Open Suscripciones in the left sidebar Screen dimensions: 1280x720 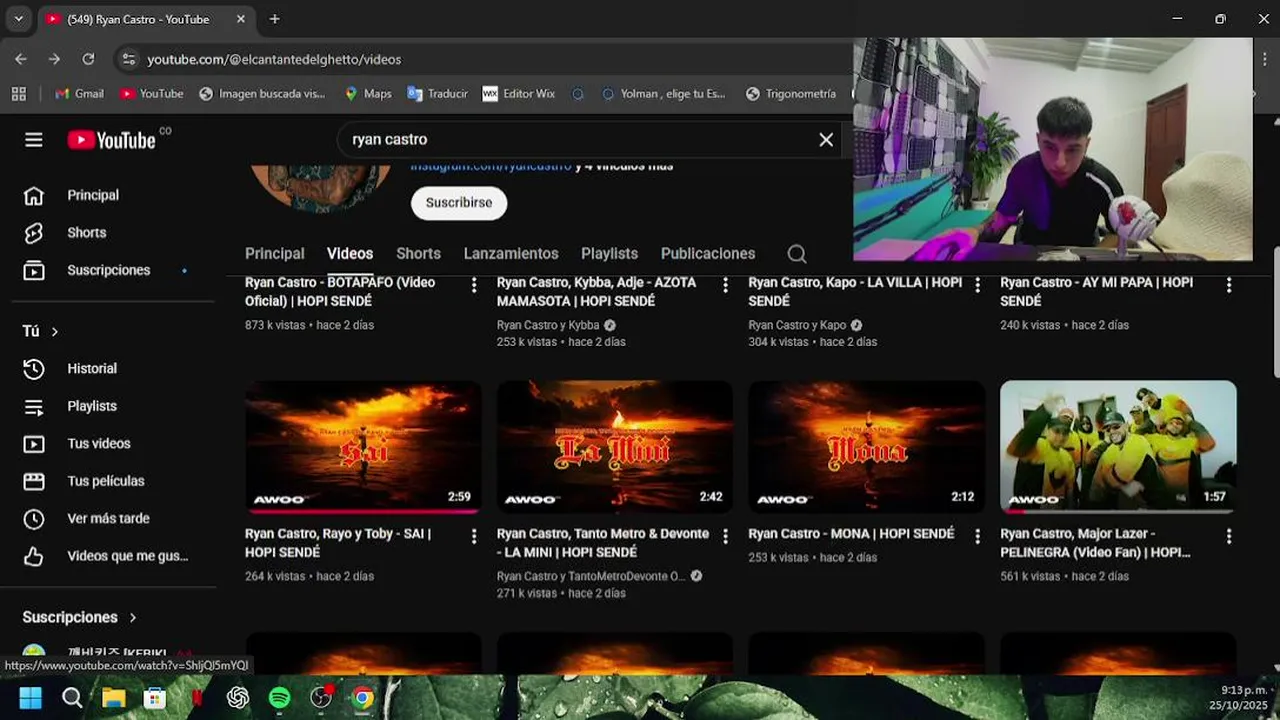pyautogui.click(x=110, y=270)
